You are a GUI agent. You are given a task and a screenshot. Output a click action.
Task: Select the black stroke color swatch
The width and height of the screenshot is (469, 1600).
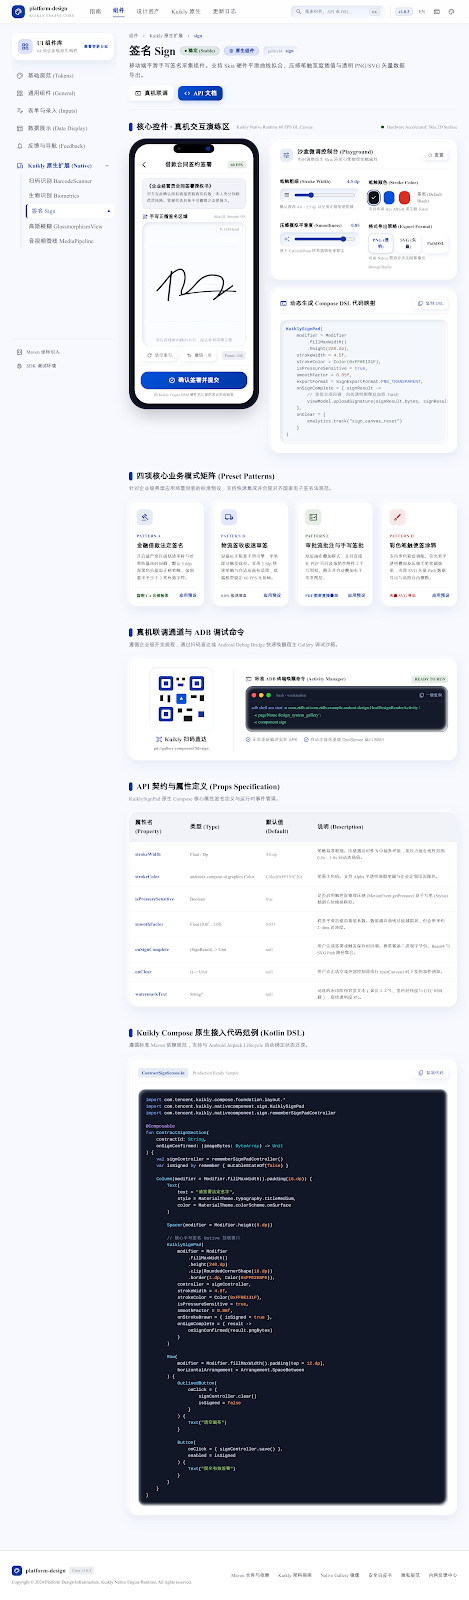(375, 198)
